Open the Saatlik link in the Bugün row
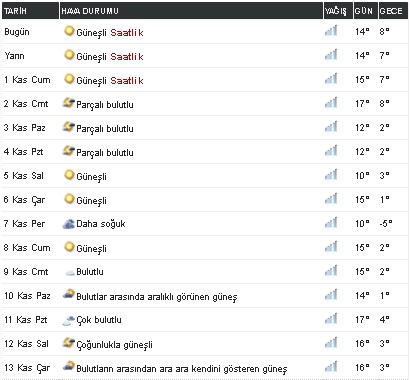Viewport: 411px width, 380px height. click(x=127, y=33)
